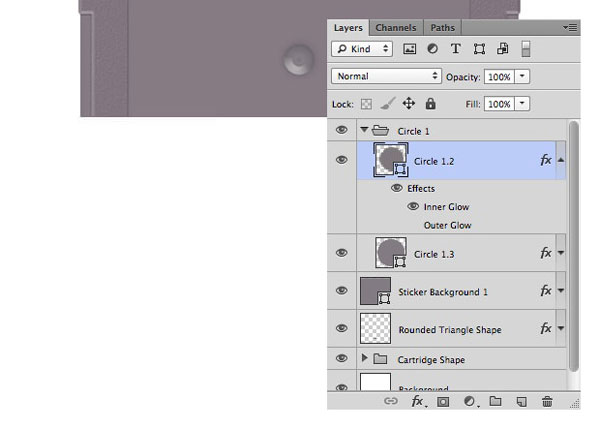This screenshot has height=429, width=600.
Task: Switch to the Channels tab
Action: pyautogui.click(x=396, y=28)
